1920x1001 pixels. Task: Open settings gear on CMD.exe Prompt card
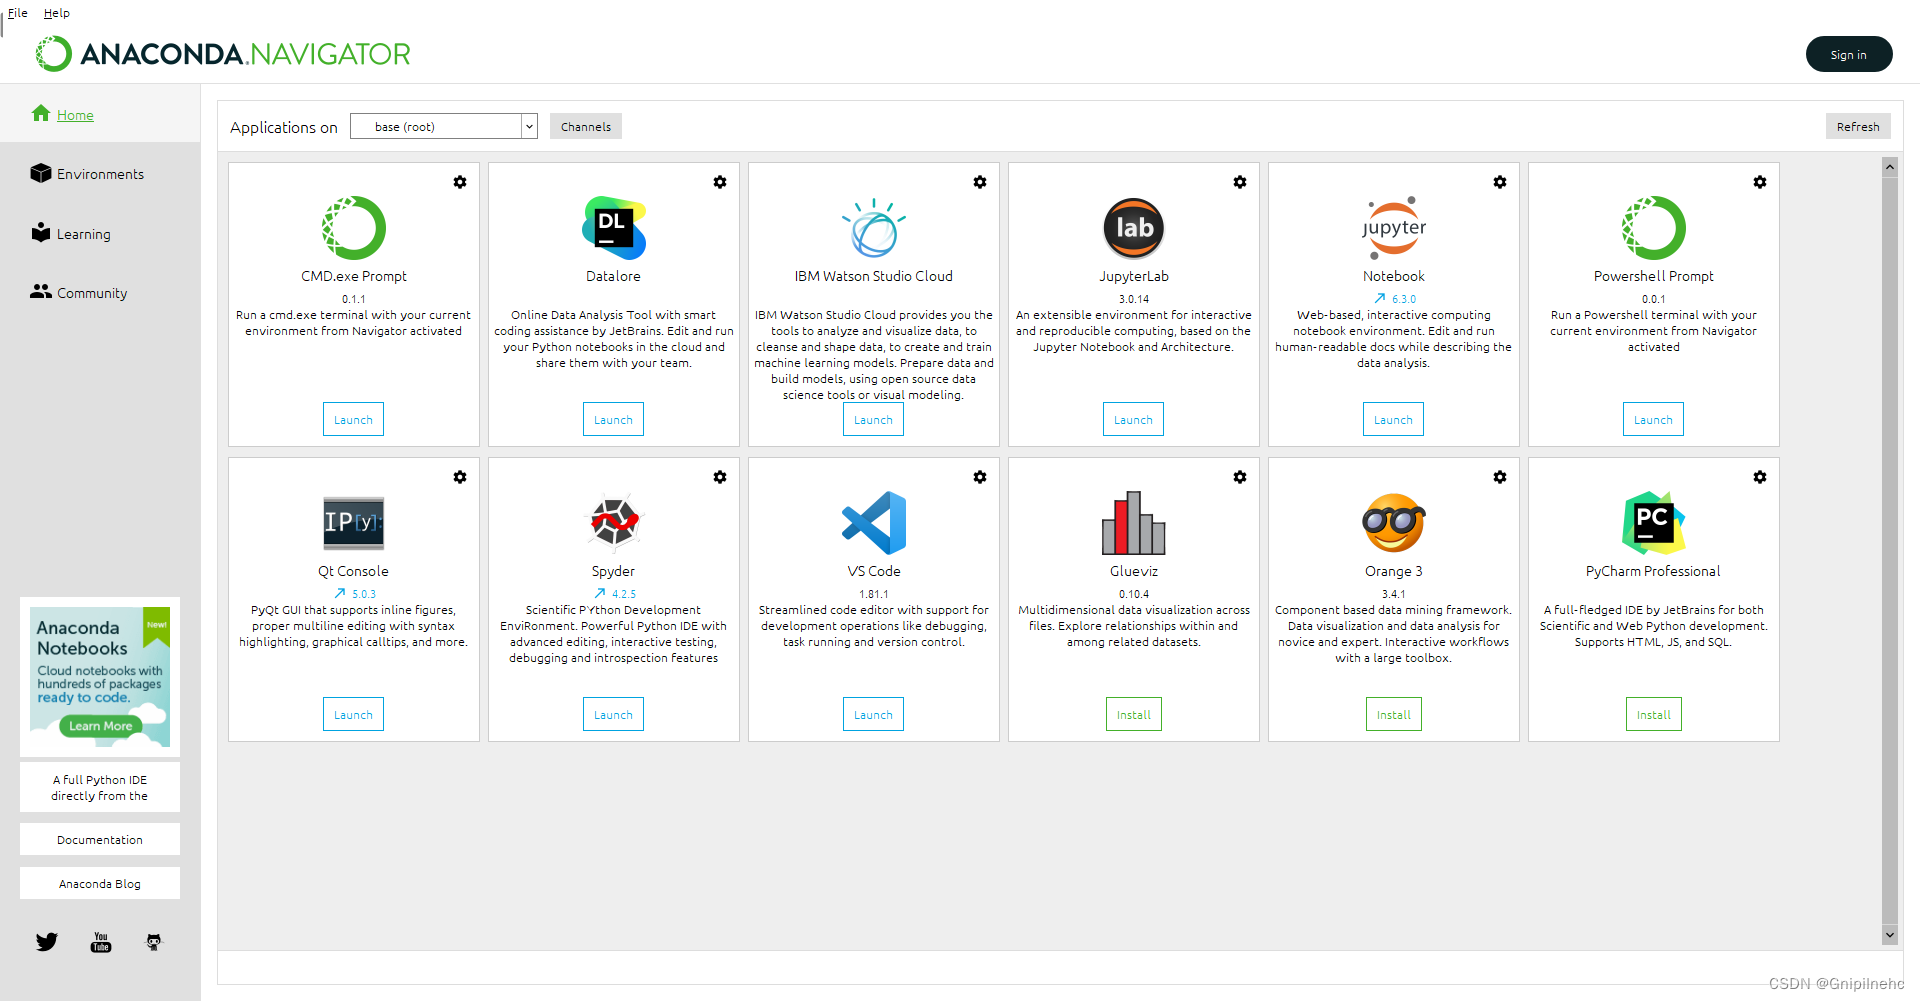pyautogui.click(x=460, y=182)
